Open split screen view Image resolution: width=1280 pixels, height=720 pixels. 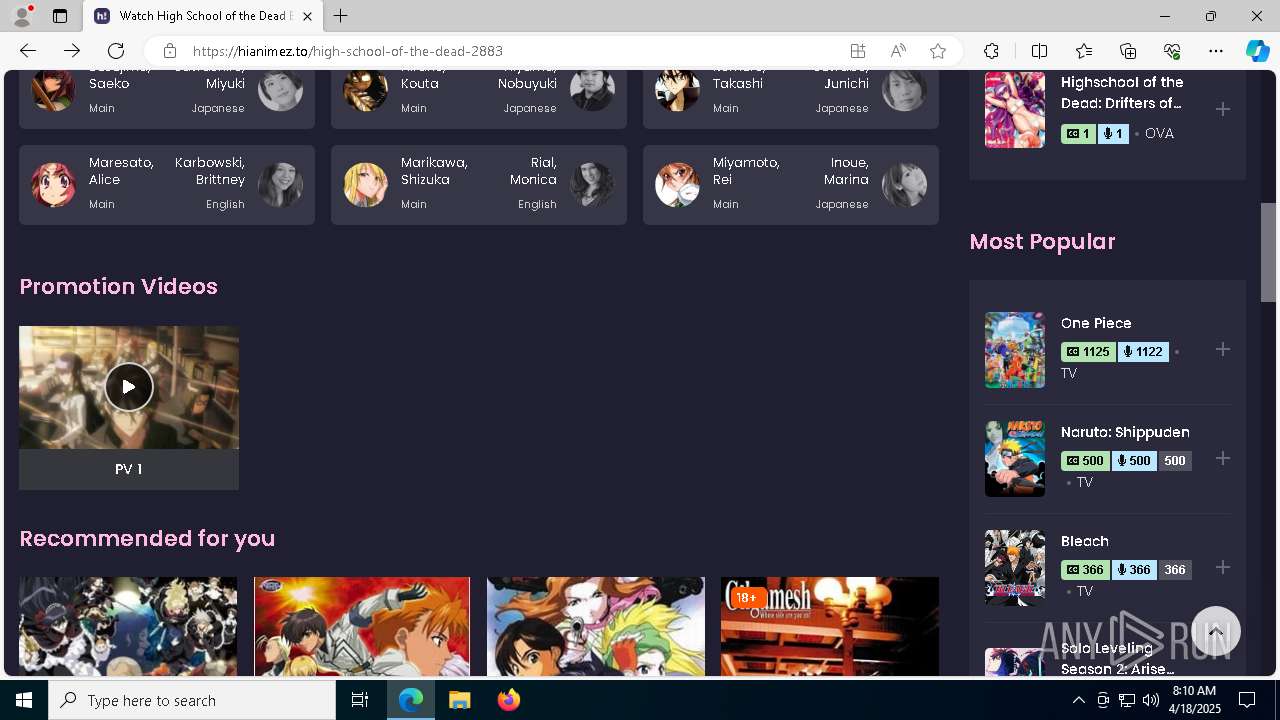pos(1039,51)
